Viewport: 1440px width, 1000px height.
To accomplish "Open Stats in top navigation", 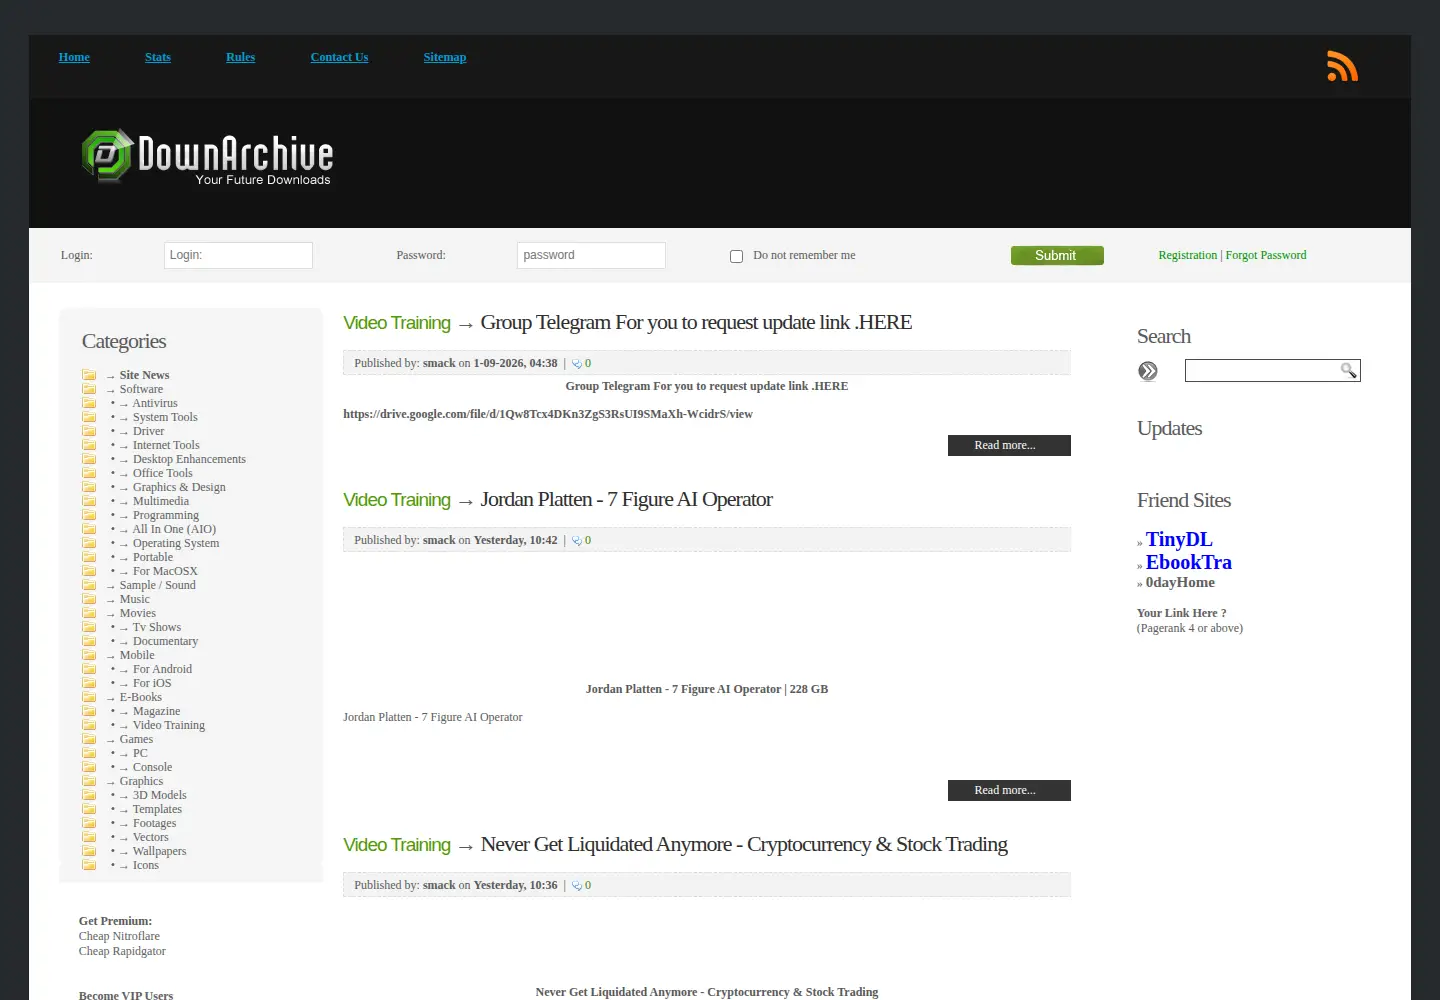I will (x=158, y=57).
